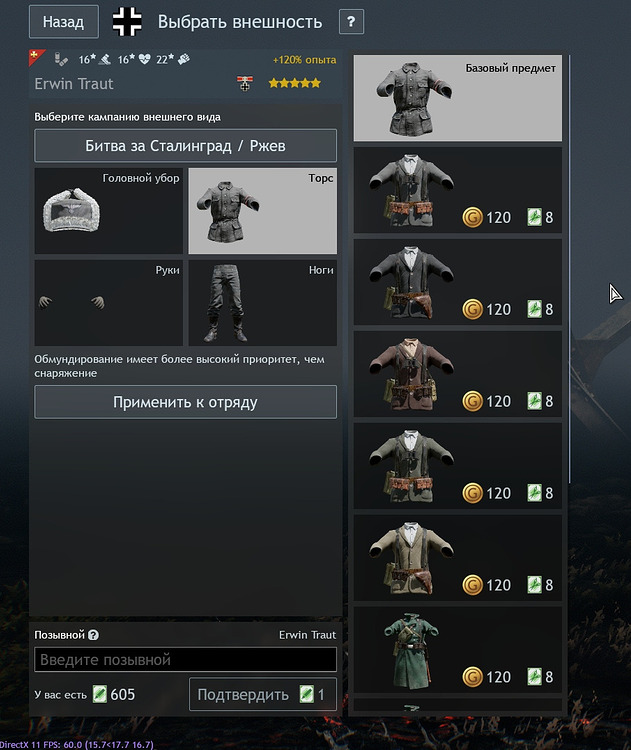Click the Назад back button
The height and width of the screenshot is (750, 631).
click(64, 22)
